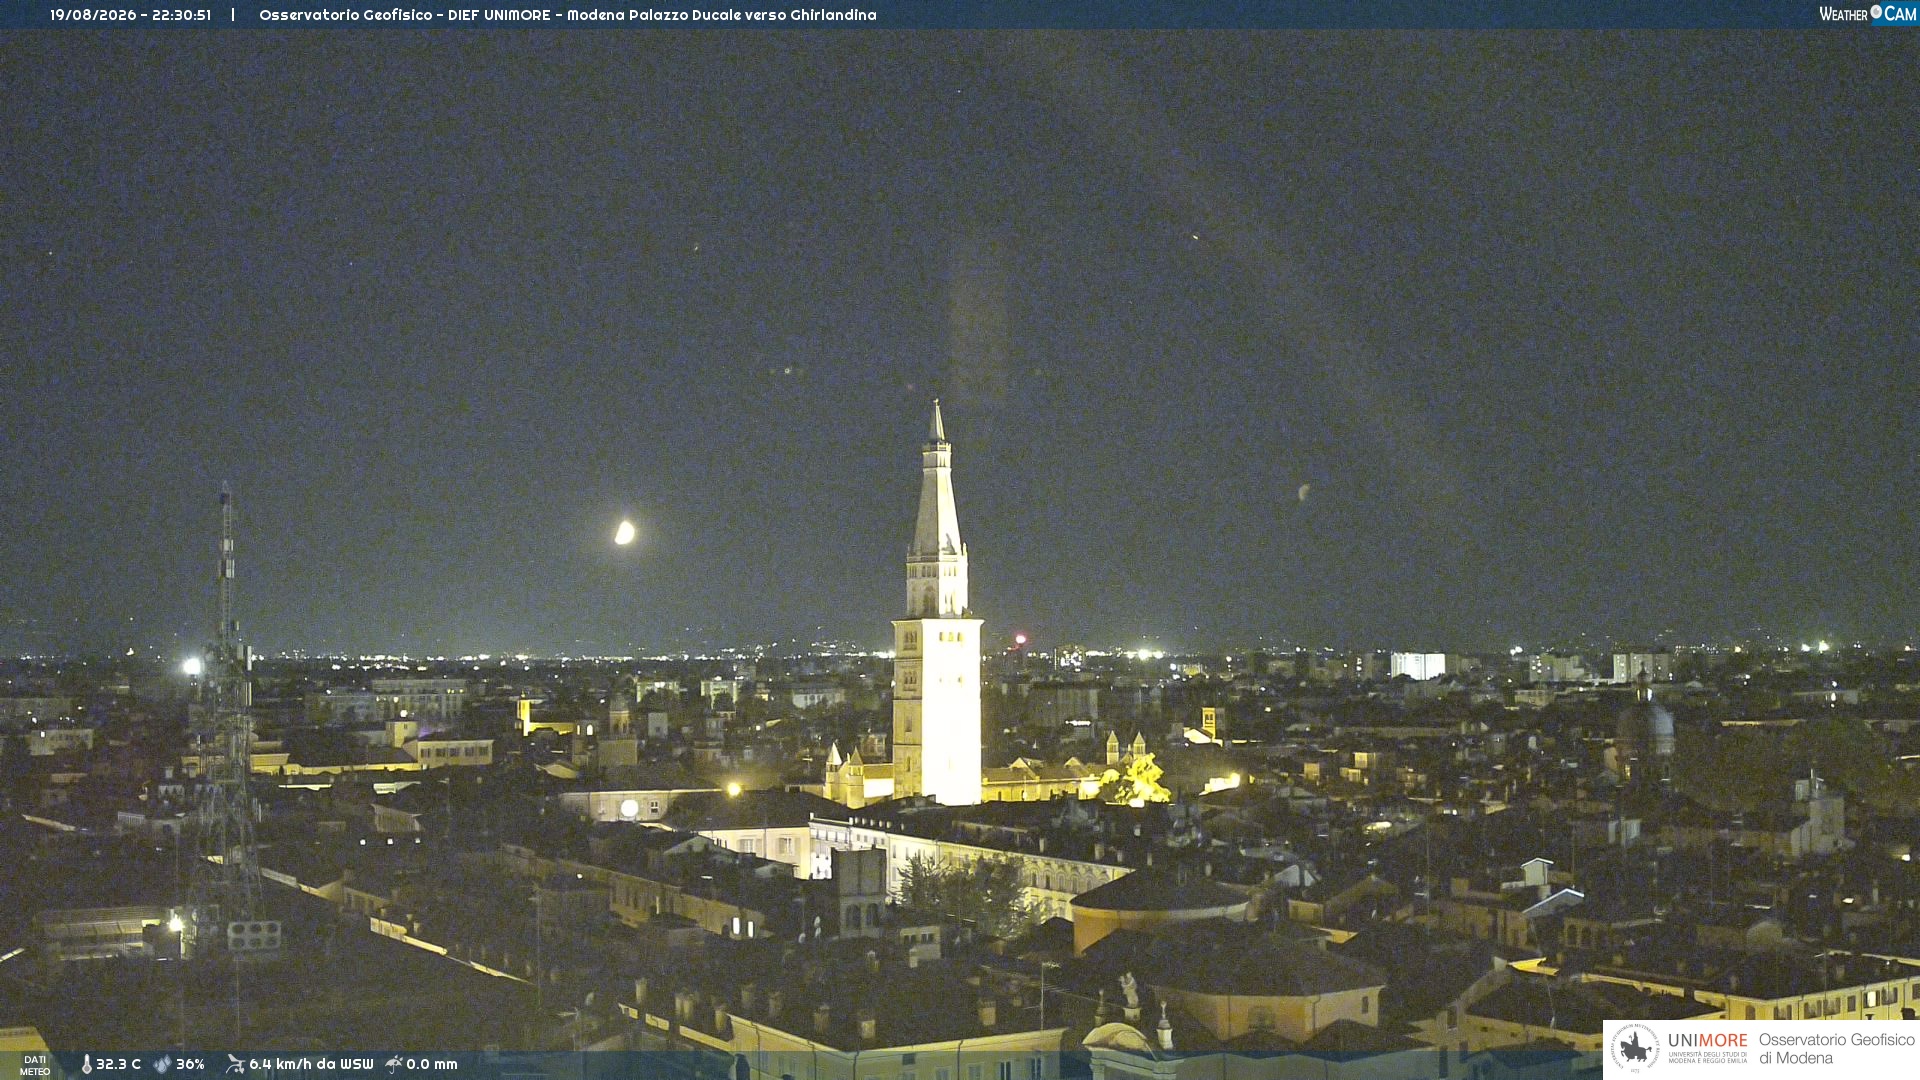Click the 19/08/2026 date and time stamp

(130, 15)
